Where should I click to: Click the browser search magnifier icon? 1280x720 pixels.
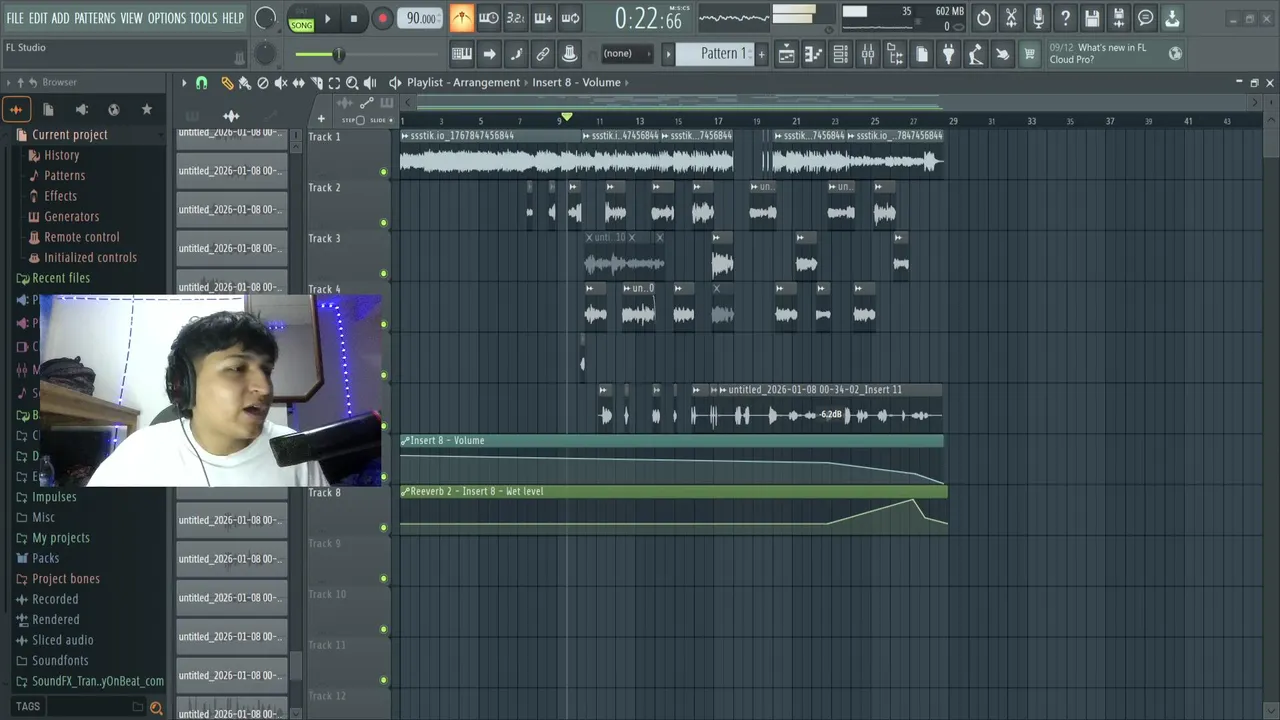tap(156, 707)
